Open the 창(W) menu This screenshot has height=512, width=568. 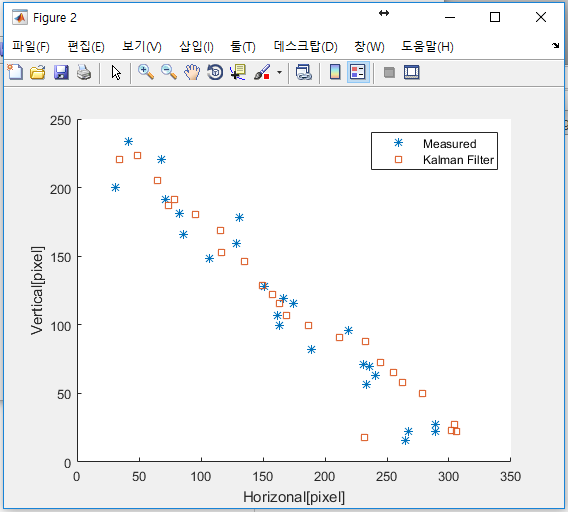[369, 46]
